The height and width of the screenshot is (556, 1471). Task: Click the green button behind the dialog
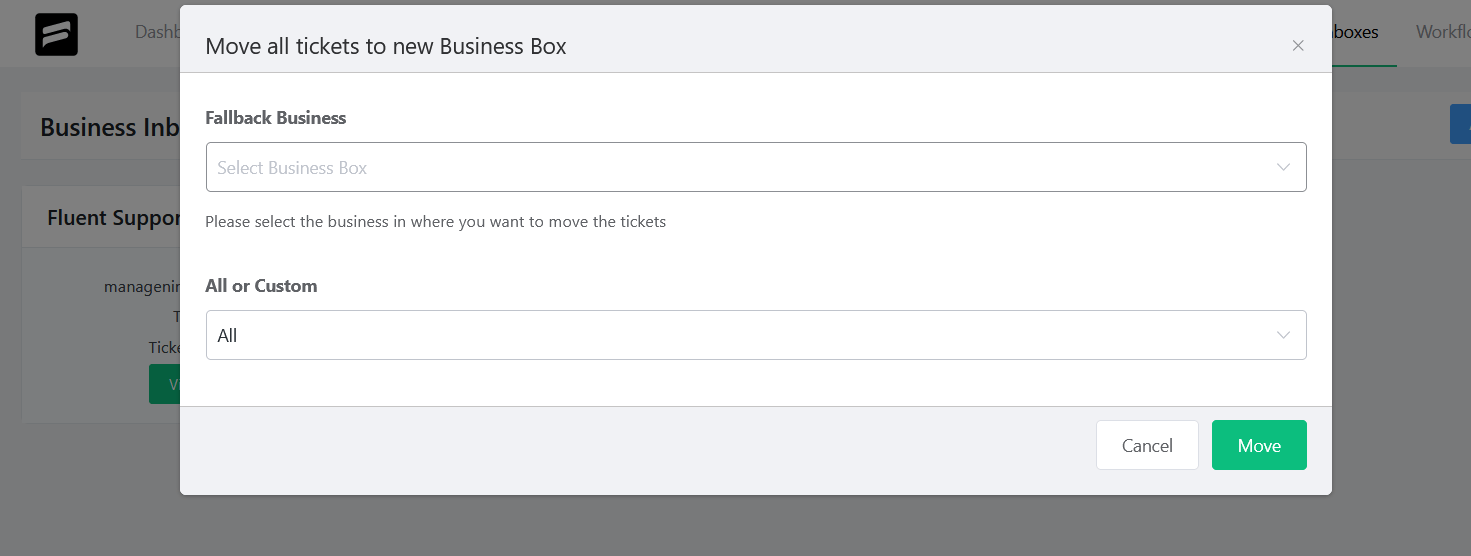(x=165, y=384)
